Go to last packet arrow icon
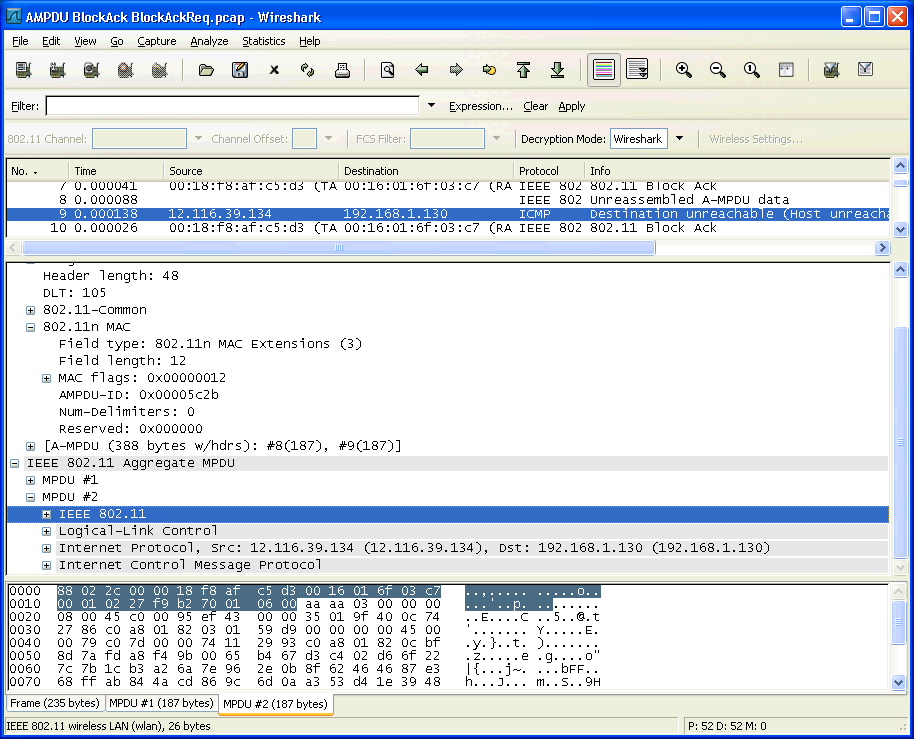This screenshot has width=914, height=739. coord(558,71)
